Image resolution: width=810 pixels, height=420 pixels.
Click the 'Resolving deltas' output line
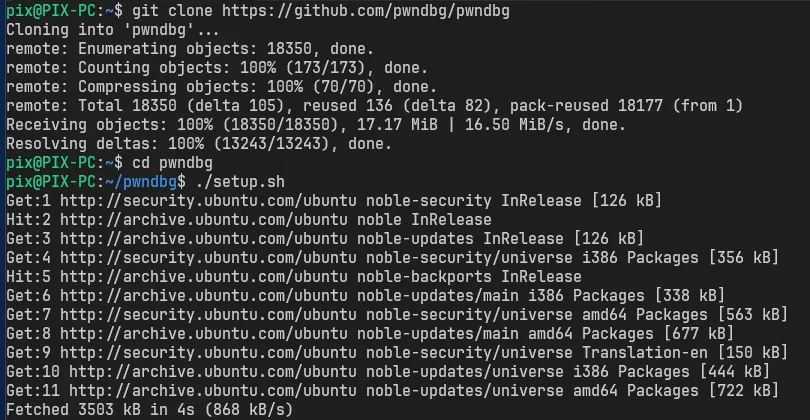[x=199, y=144]
